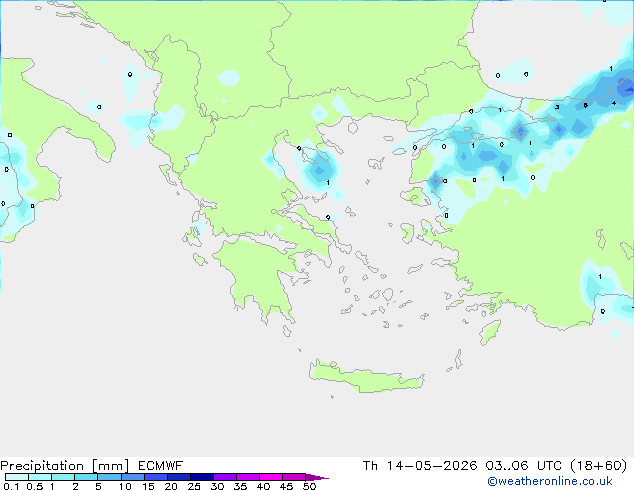Click the legend label '45'
Screen dimensions: 634x490
coord(286,486)
